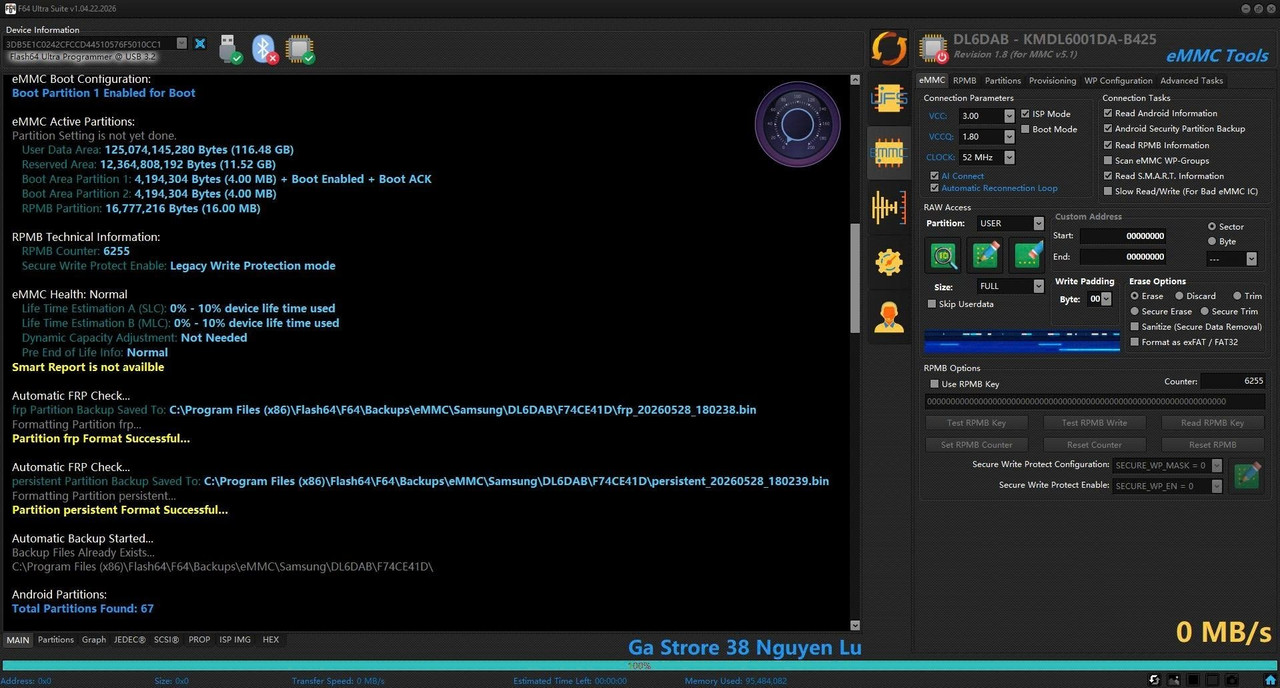Open the JEDEC log tab
Screen dimensions: 1280x688
coord(129,640)
